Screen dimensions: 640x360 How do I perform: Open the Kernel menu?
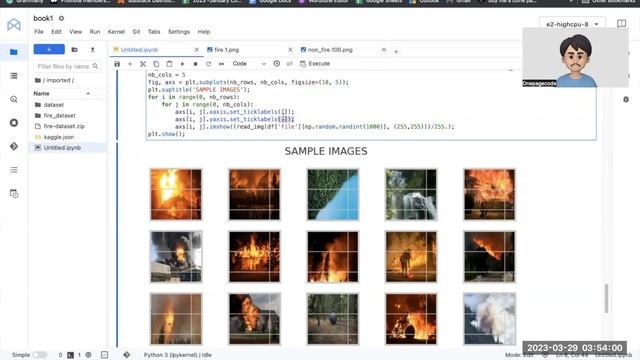(x=116, y=31)
